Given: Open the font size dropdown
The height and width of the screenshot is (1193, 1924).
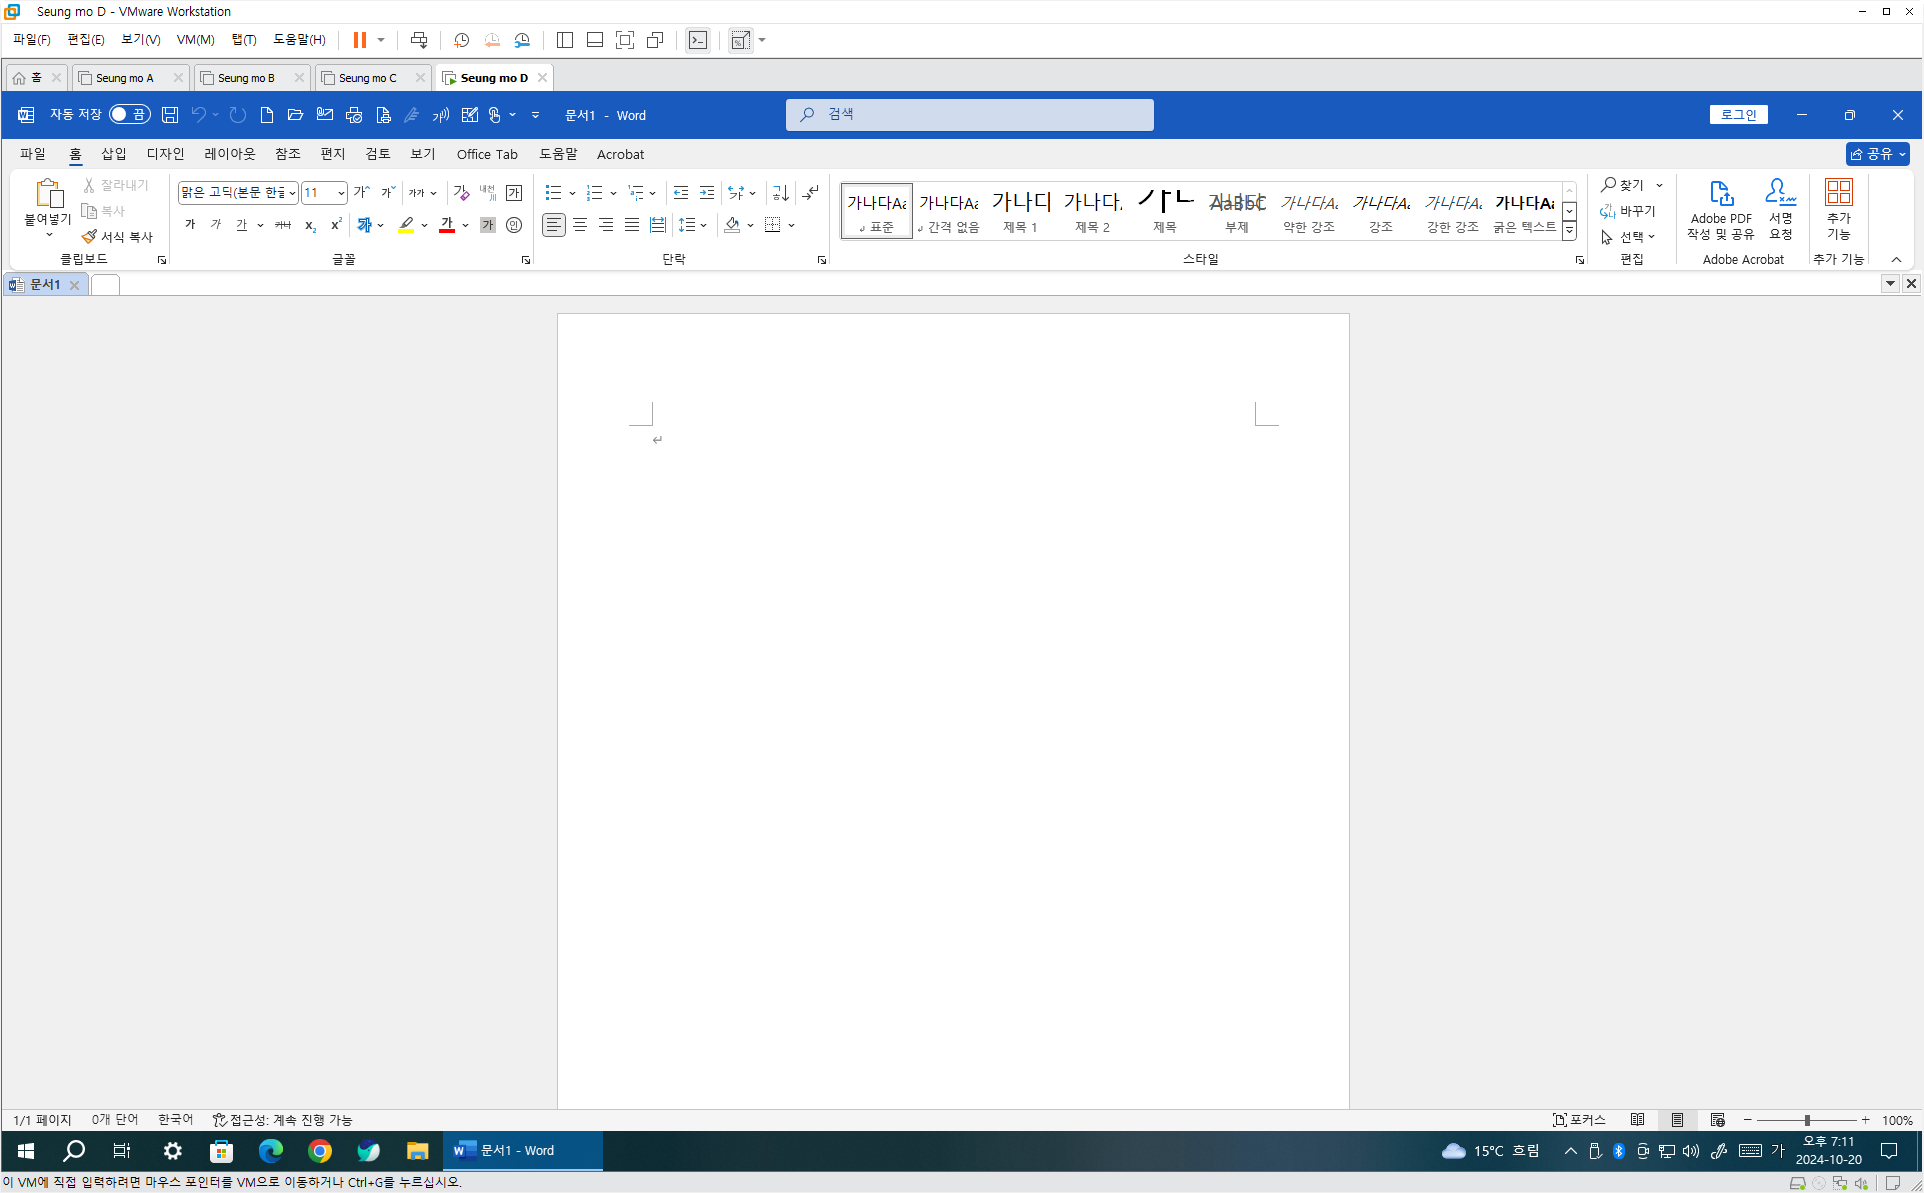Looking at the screenshot, I should click(341, 193).
